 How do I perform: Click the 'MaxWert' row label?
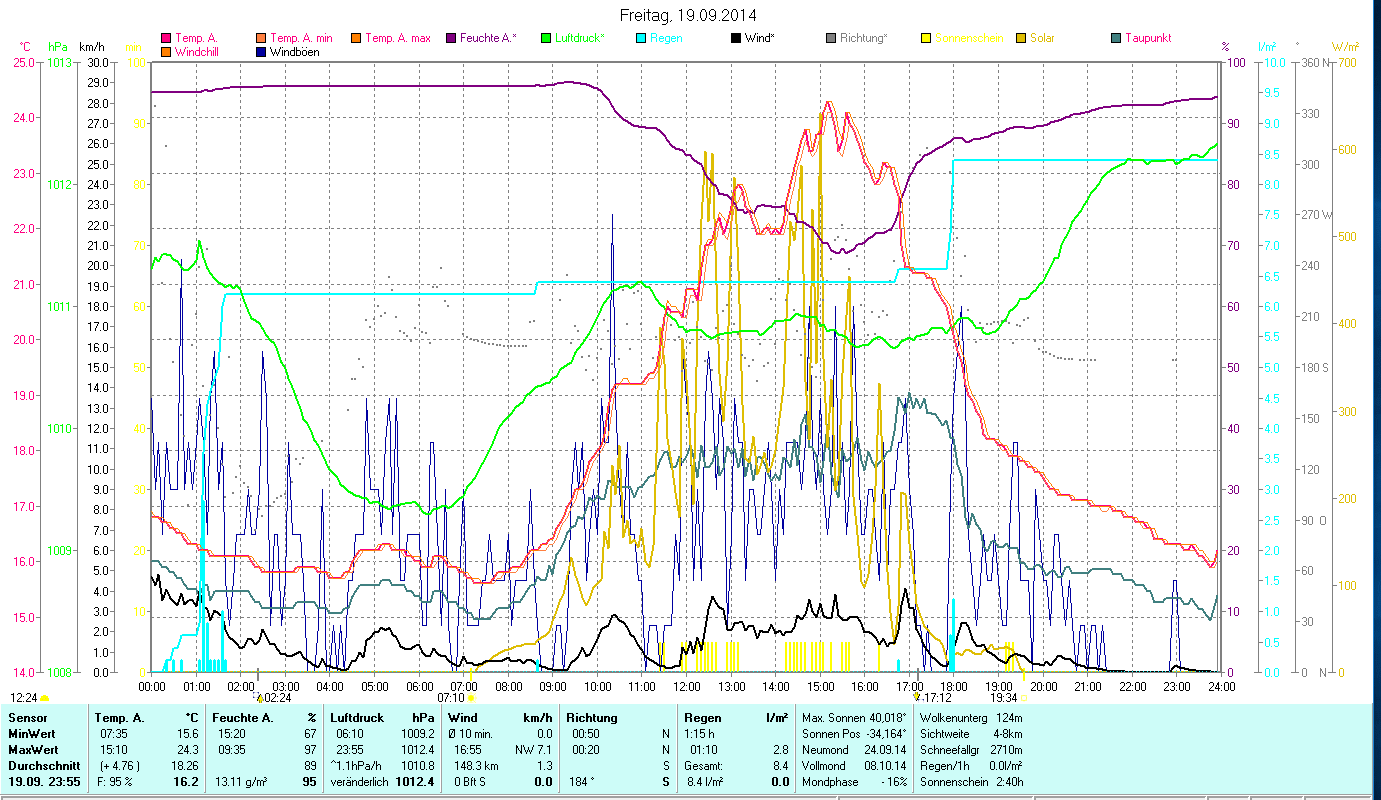click(34, 749)
